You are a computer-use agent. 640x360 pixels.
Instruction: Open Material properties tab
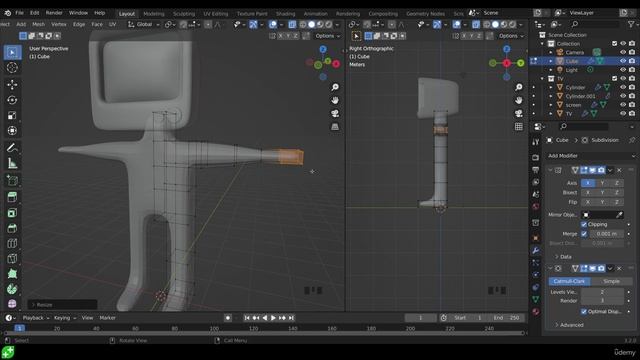tap(536, 312)
